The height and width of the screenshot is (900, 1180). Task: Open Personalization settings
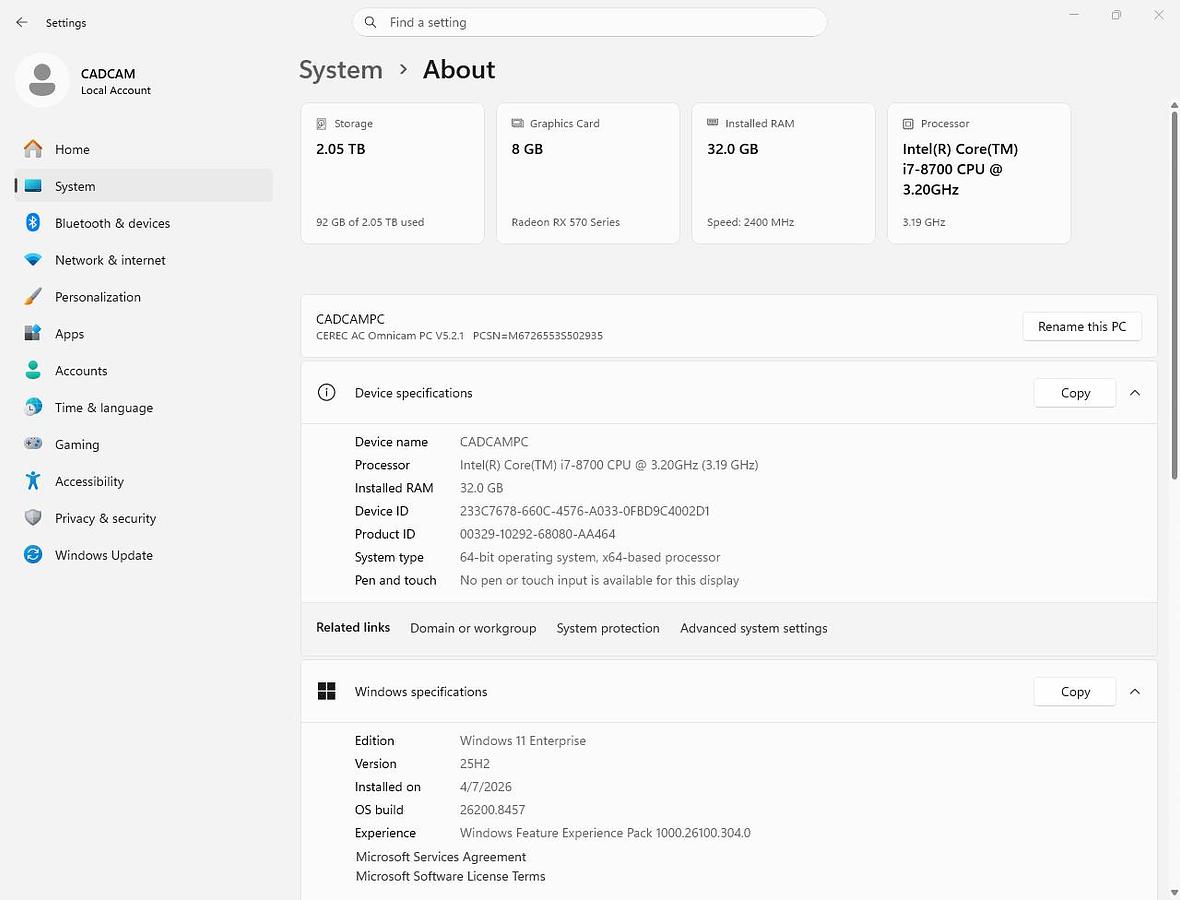144,296
